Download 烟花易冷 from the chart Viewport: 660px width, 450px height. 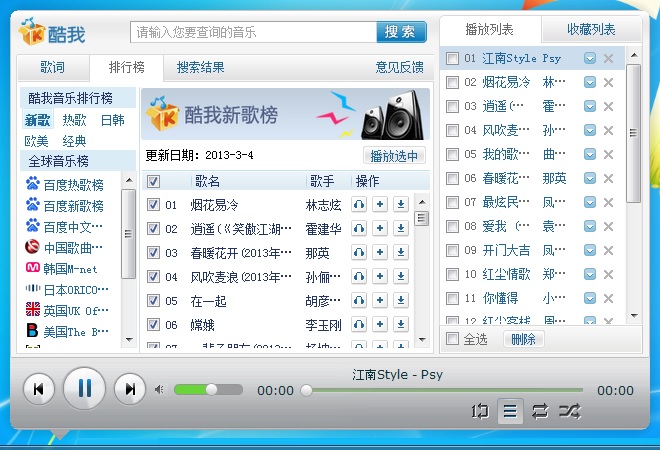click(401, 205)
